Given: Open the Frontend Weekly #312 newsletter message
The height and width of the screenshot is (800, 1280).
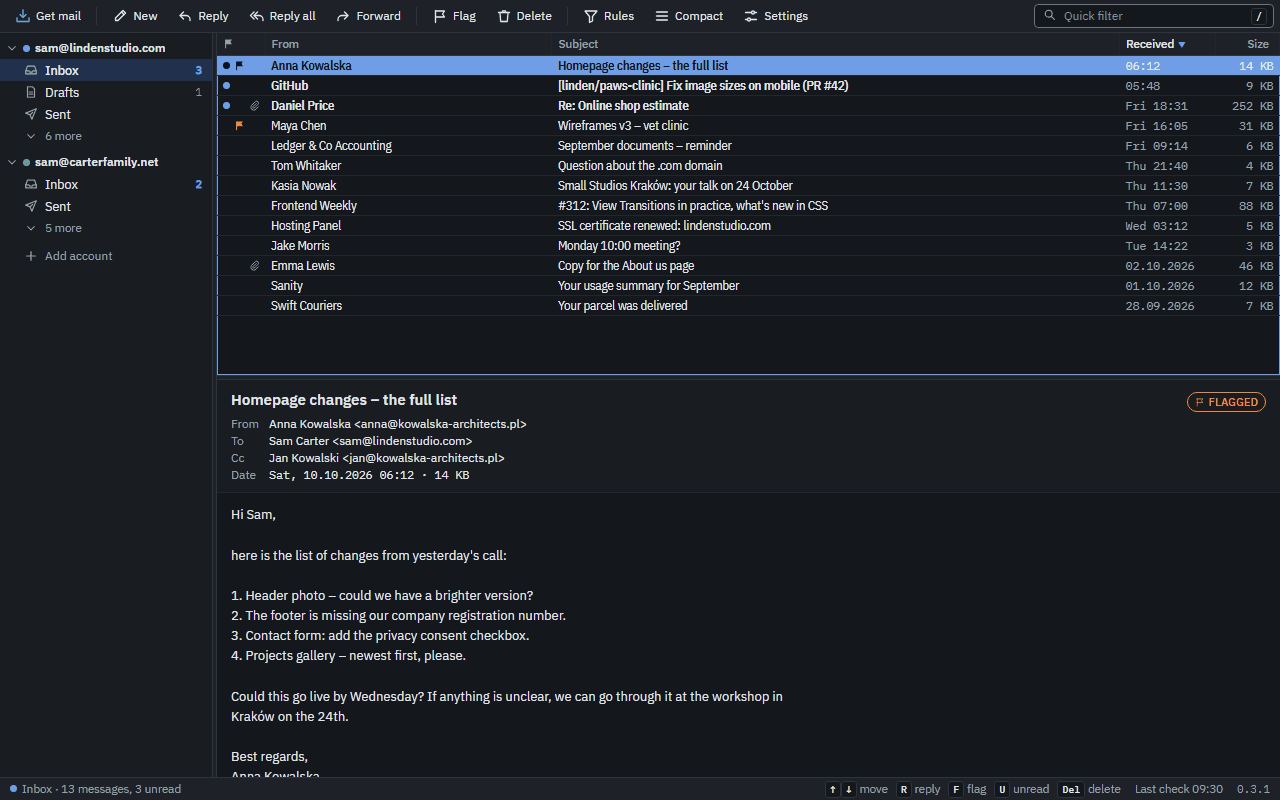Looking at the screenshot, I should pyautogui.click(x=748, y=206).
